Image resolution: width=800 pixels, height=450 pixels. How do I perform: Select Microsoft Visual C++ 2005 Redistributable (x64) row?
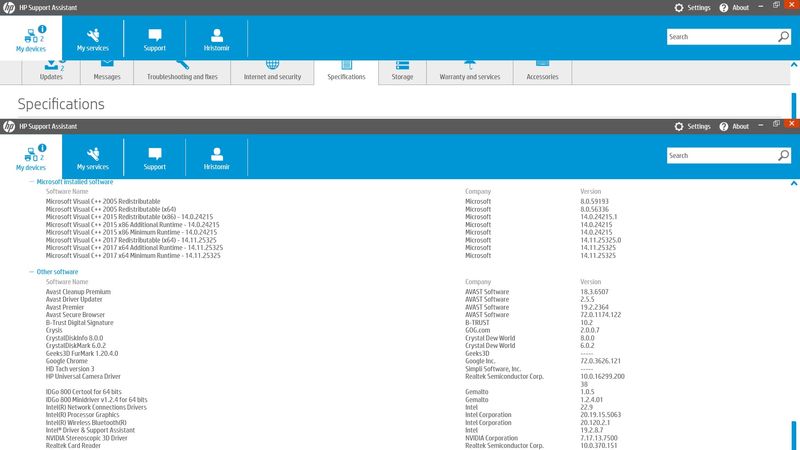click(x=111, y=209)
